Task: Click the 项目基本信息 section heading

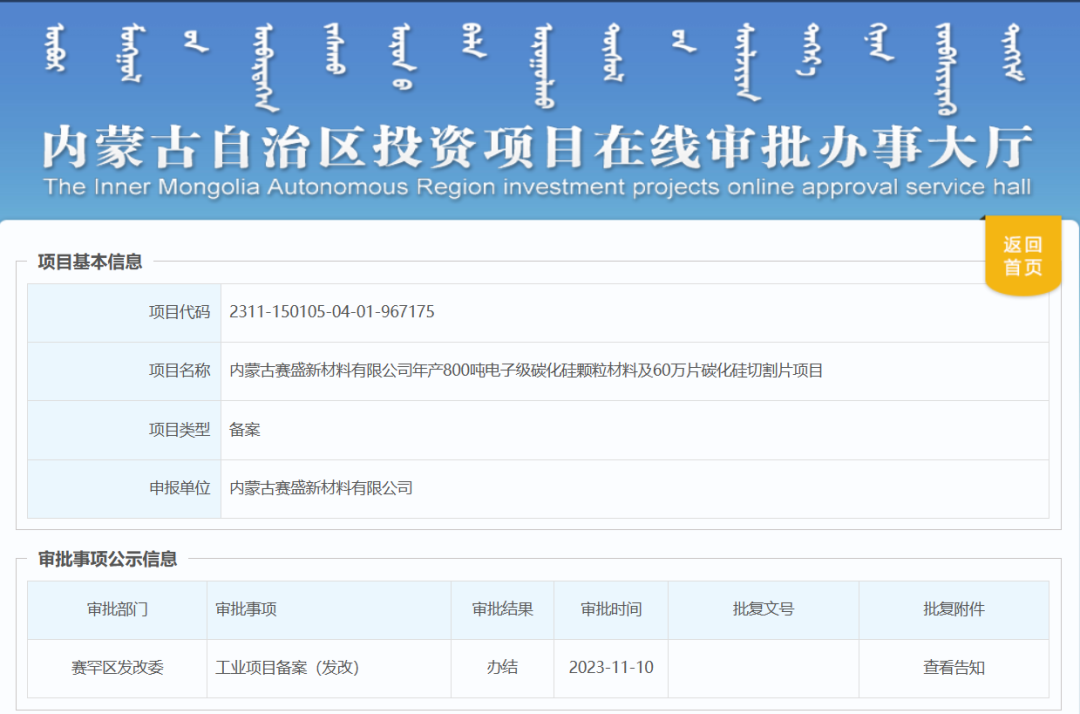Action: (x=90, y=262)
